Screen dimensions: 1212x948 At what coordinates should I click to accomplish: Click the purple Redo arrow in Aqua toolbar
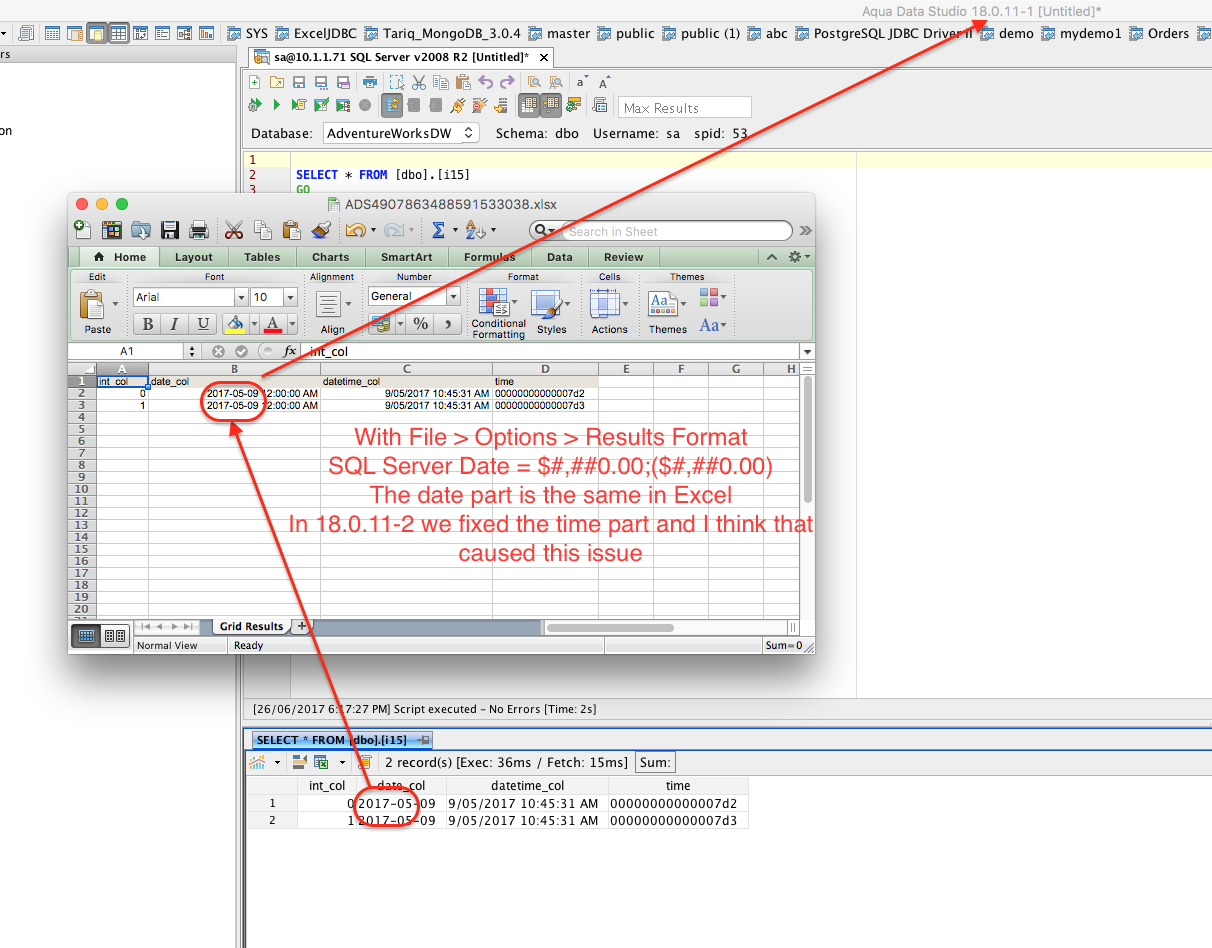[507, 82]
